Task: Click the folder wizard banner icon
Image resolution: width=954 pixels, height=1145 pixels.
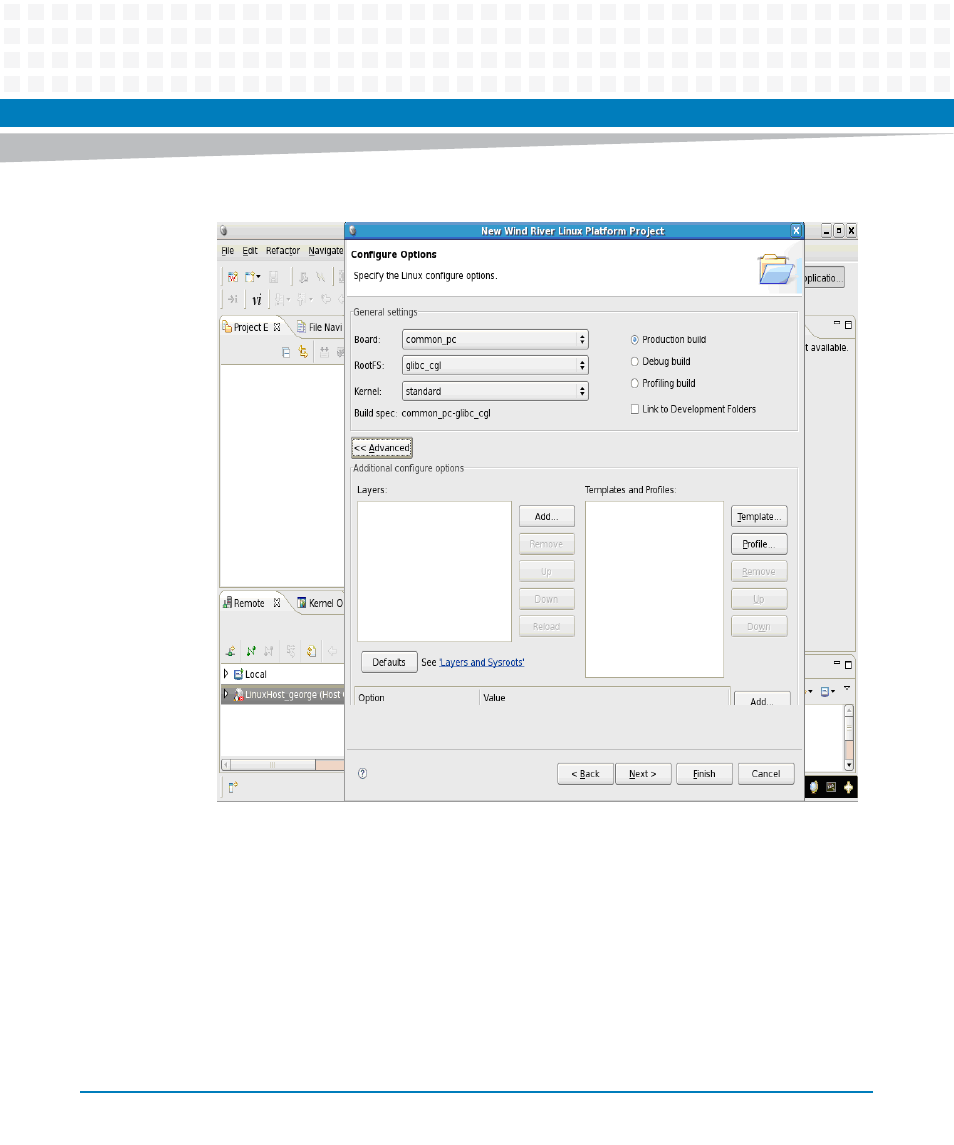Action: 775,269
